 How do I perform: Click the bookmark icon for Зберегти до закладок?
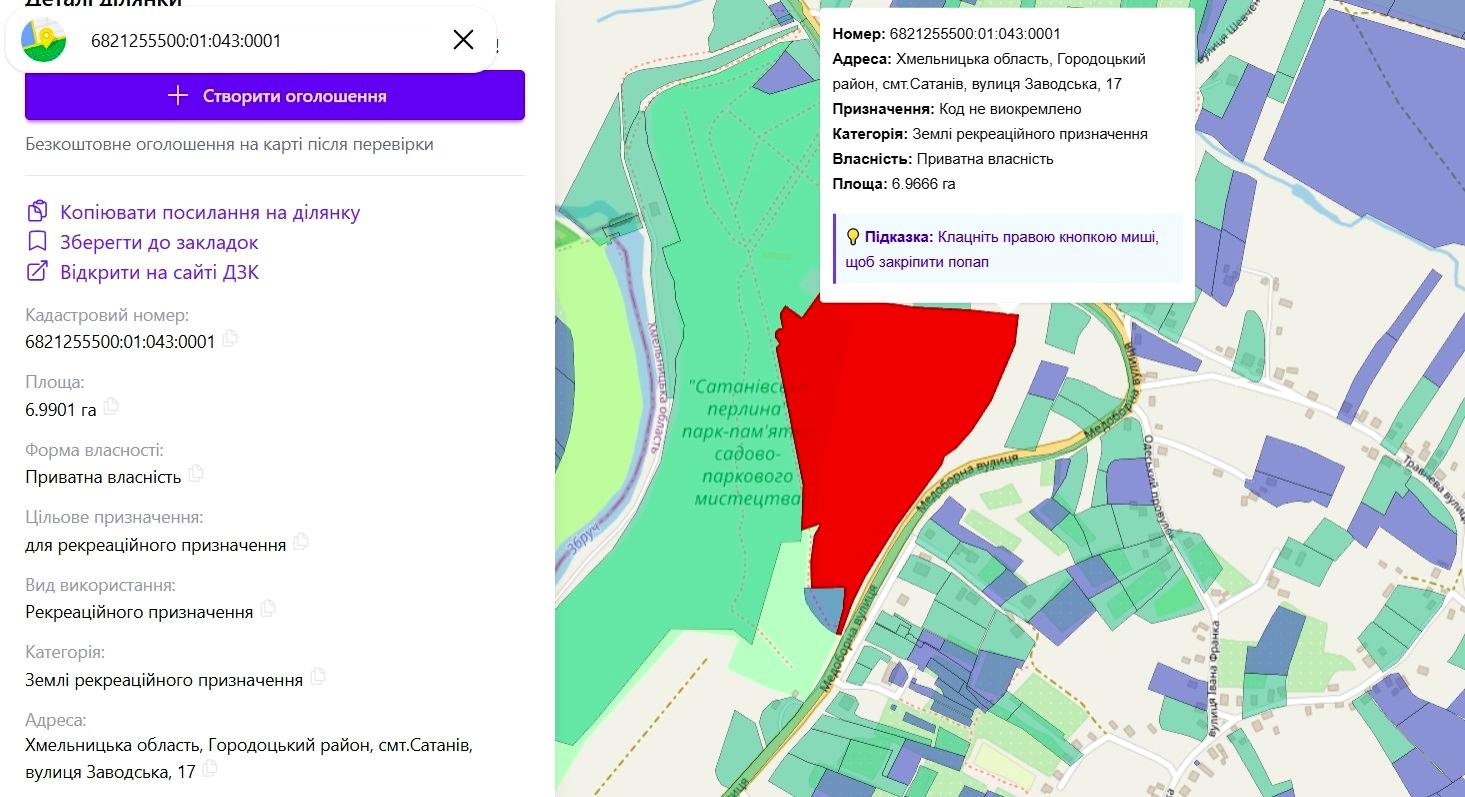[38, 242]
